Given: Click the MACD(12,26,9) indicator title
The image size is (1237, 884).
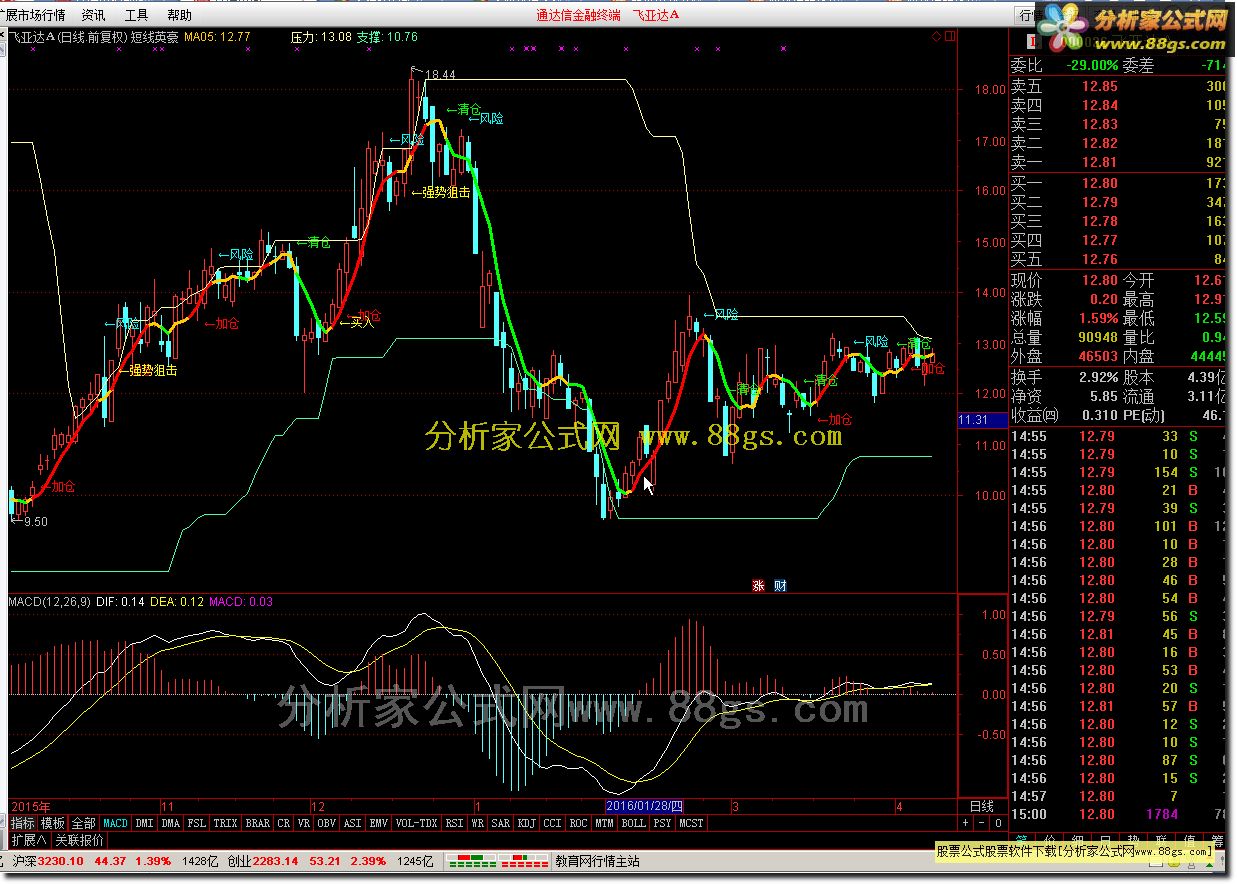Looking at the screenshot, I should point(49,601).
